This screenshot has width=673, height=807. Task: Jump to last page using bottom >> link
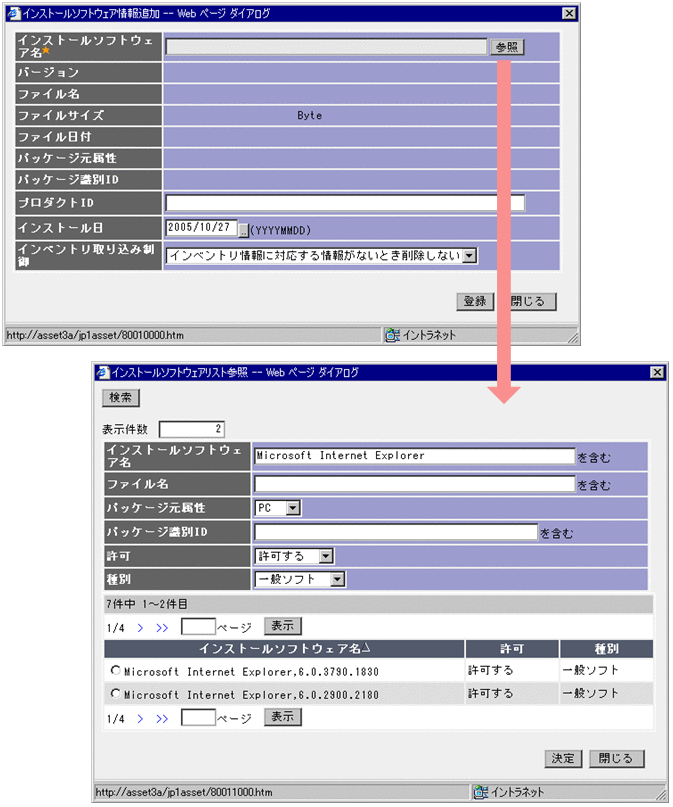(162, 718)
